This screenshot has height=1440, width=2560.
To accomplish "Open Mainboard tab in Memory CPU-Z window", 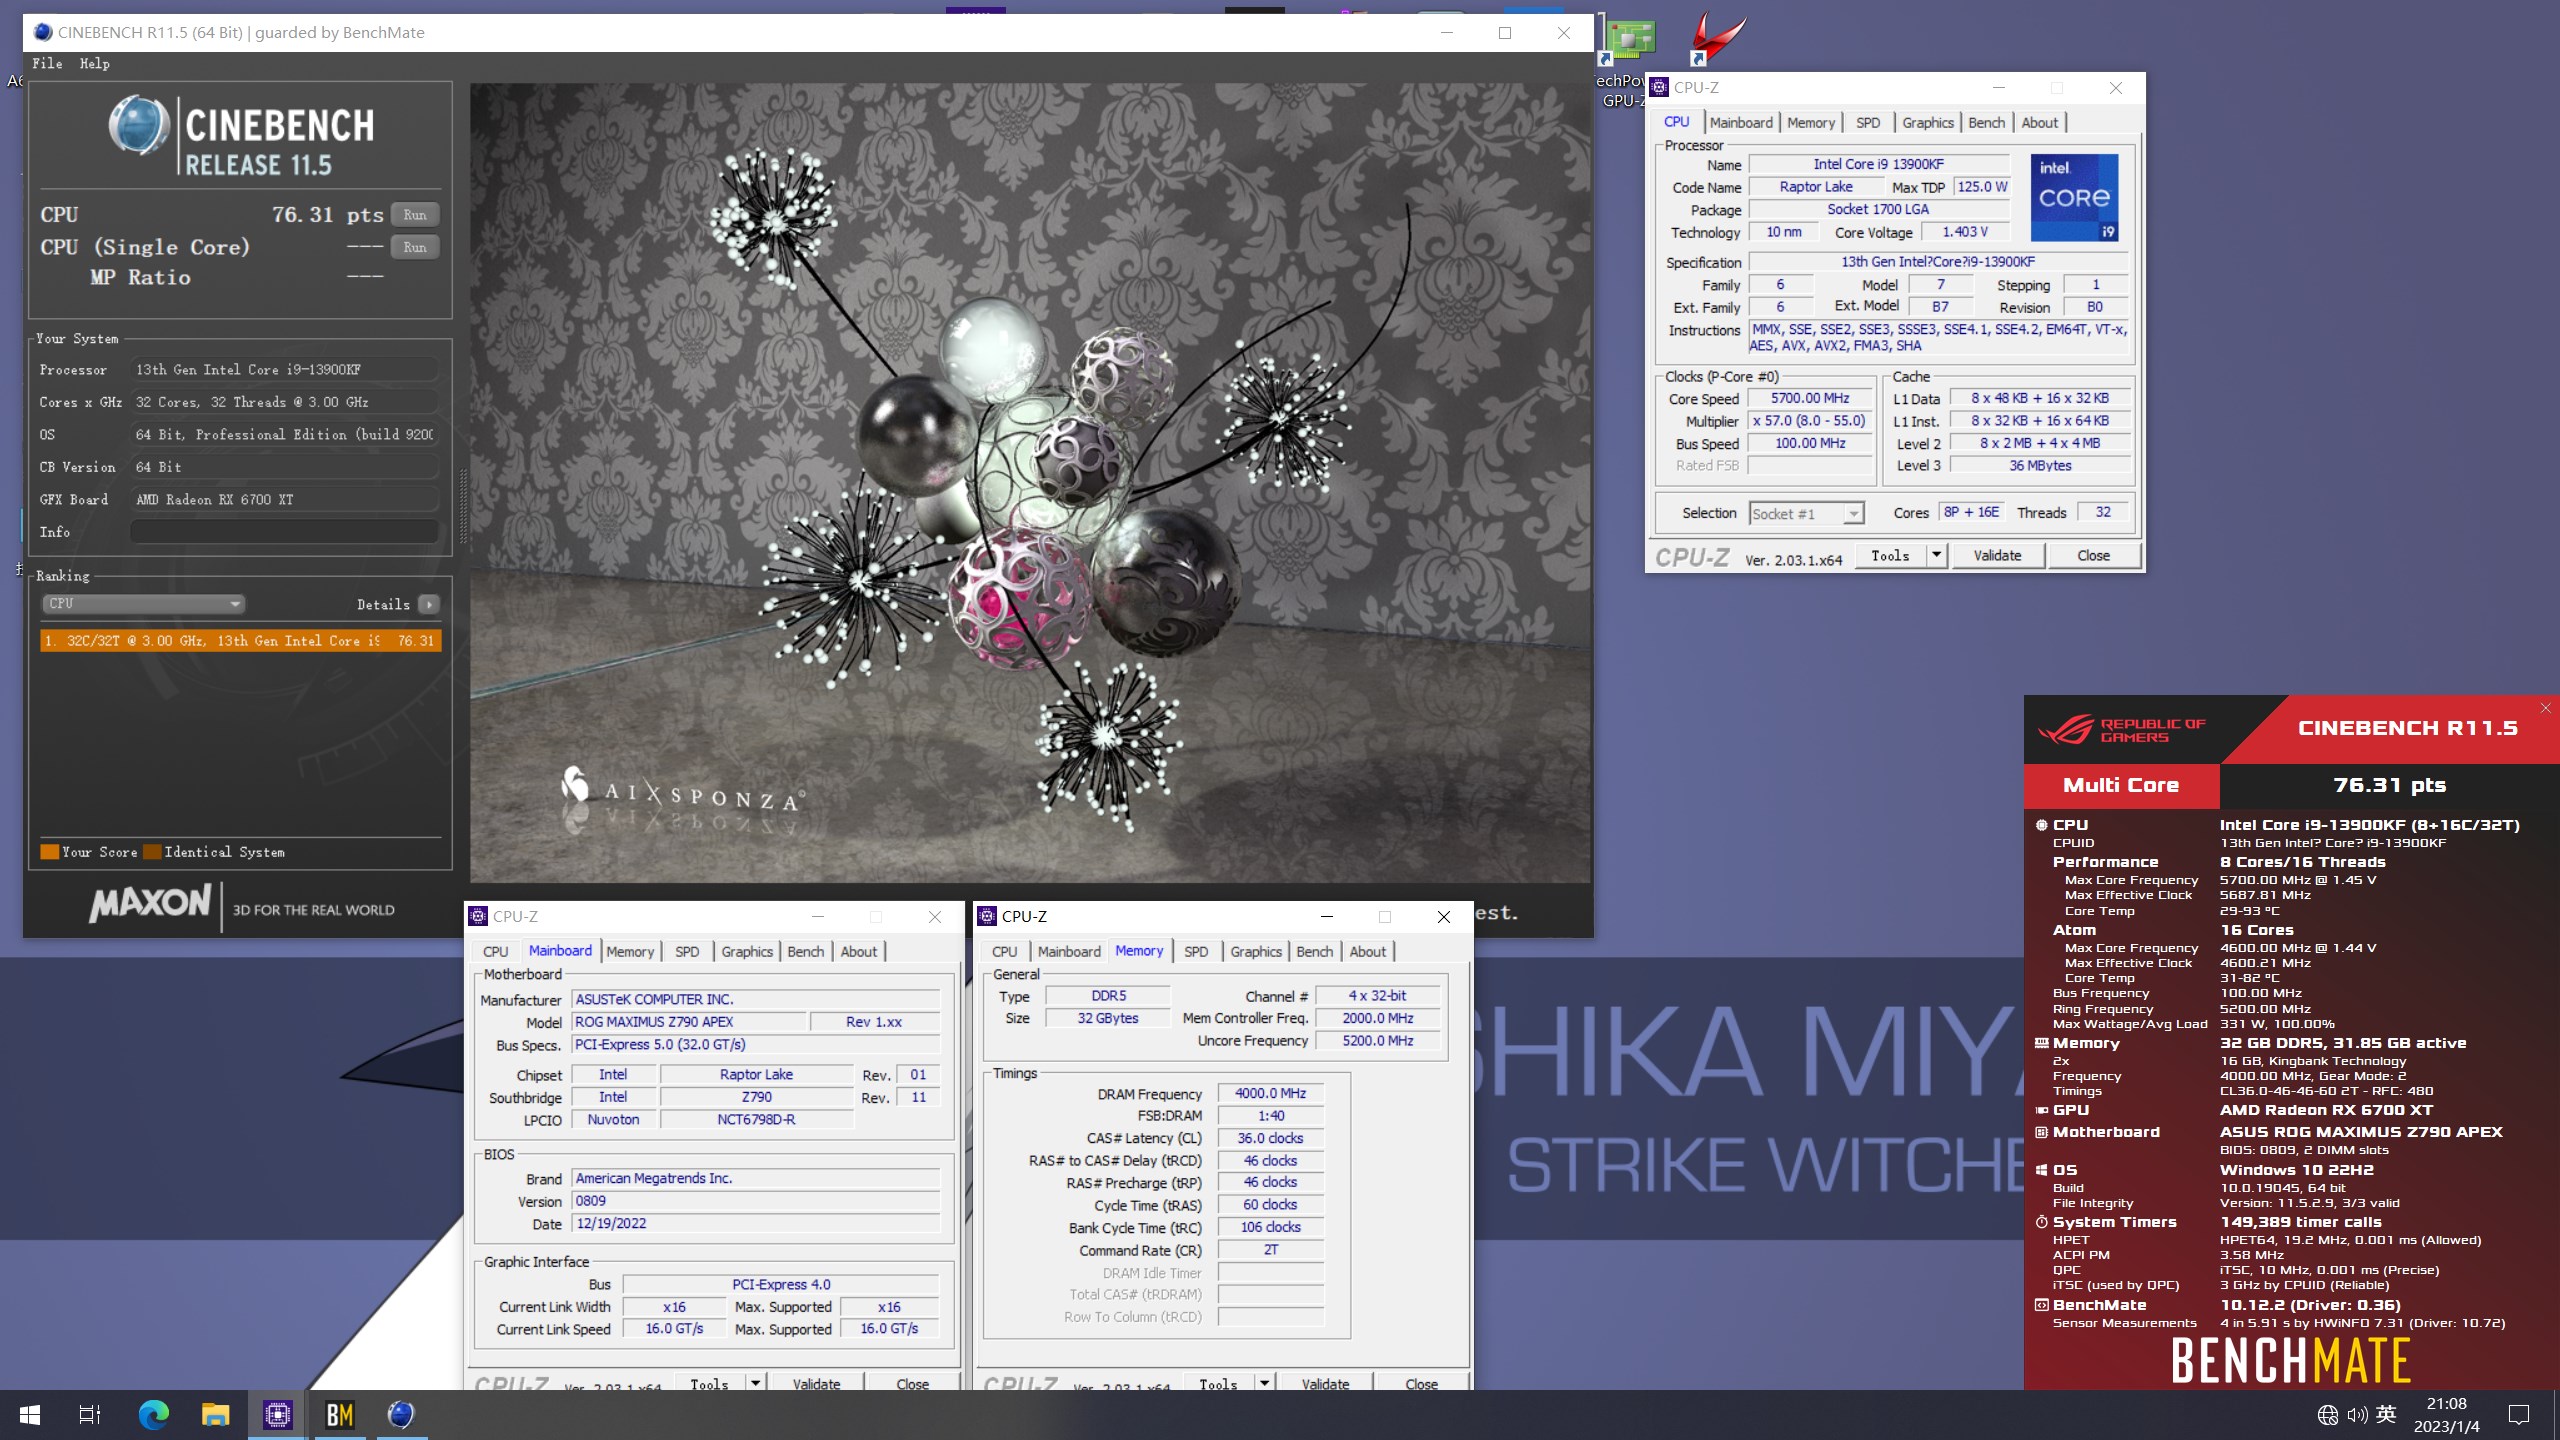I will pos(1069,951).
